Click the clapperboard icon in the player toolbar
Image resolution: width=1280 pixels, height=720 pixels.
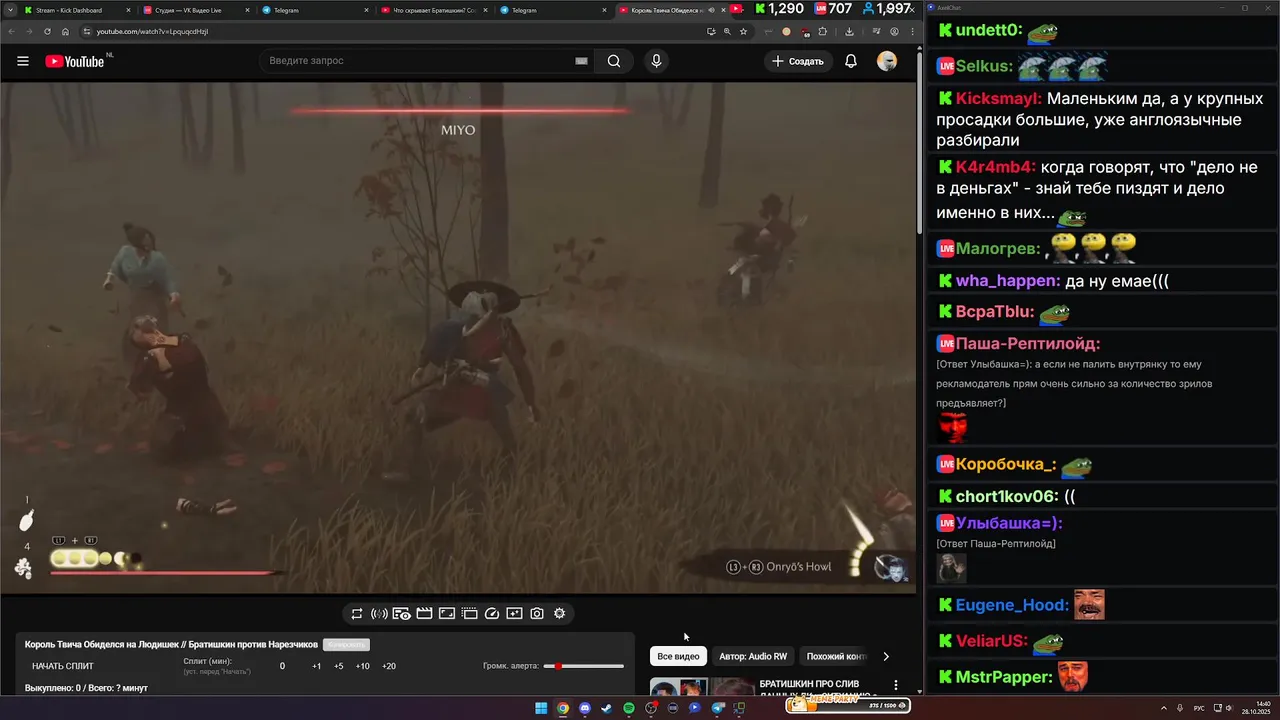pyautogui.click(x=424, y=613)
